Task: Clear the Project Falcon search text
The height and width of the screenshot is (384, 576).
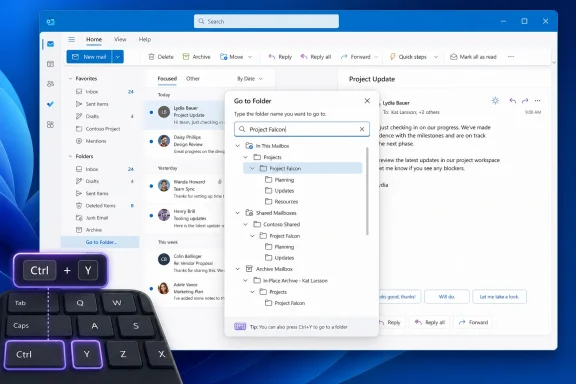Action: pos(362,129)
